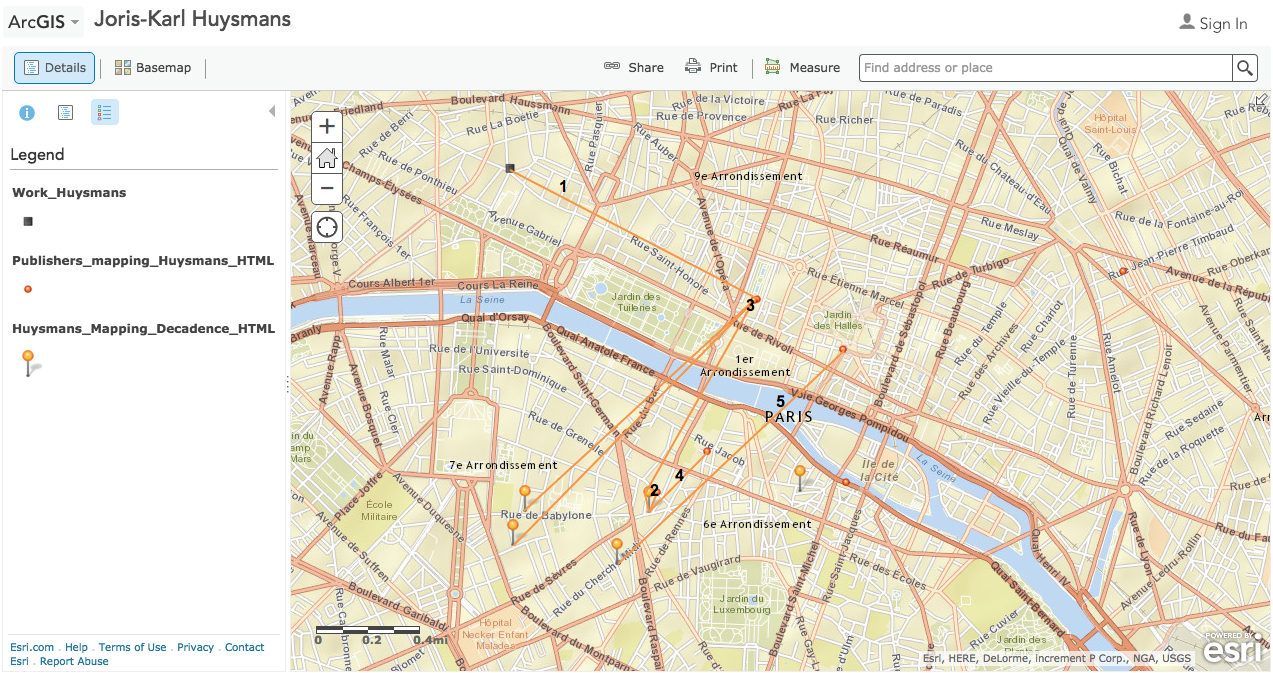Collapse the side panel with arrow
This screenshot has width=1273, height=673.
coord(272,111)
